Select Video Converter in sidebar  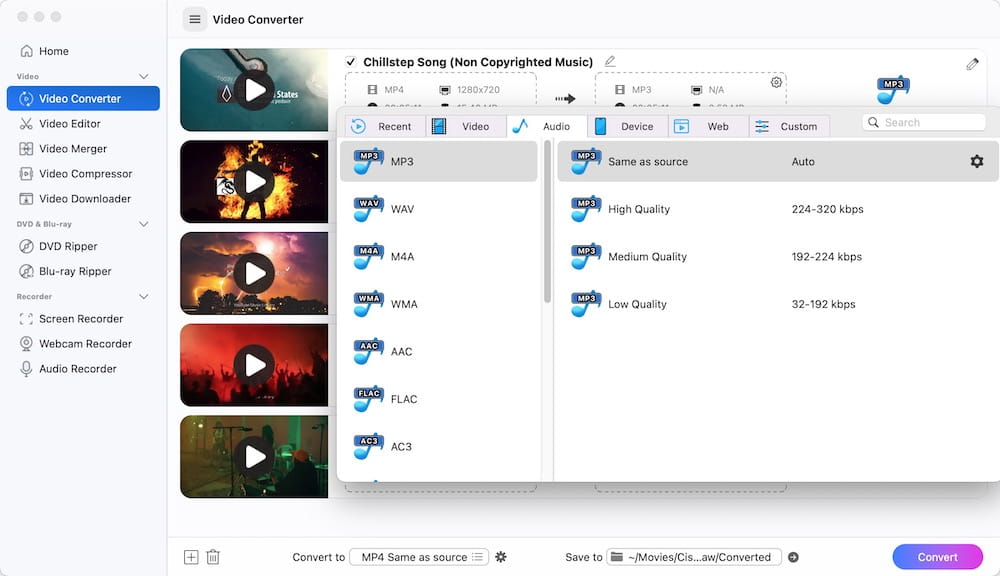click(x=83, y=98)
